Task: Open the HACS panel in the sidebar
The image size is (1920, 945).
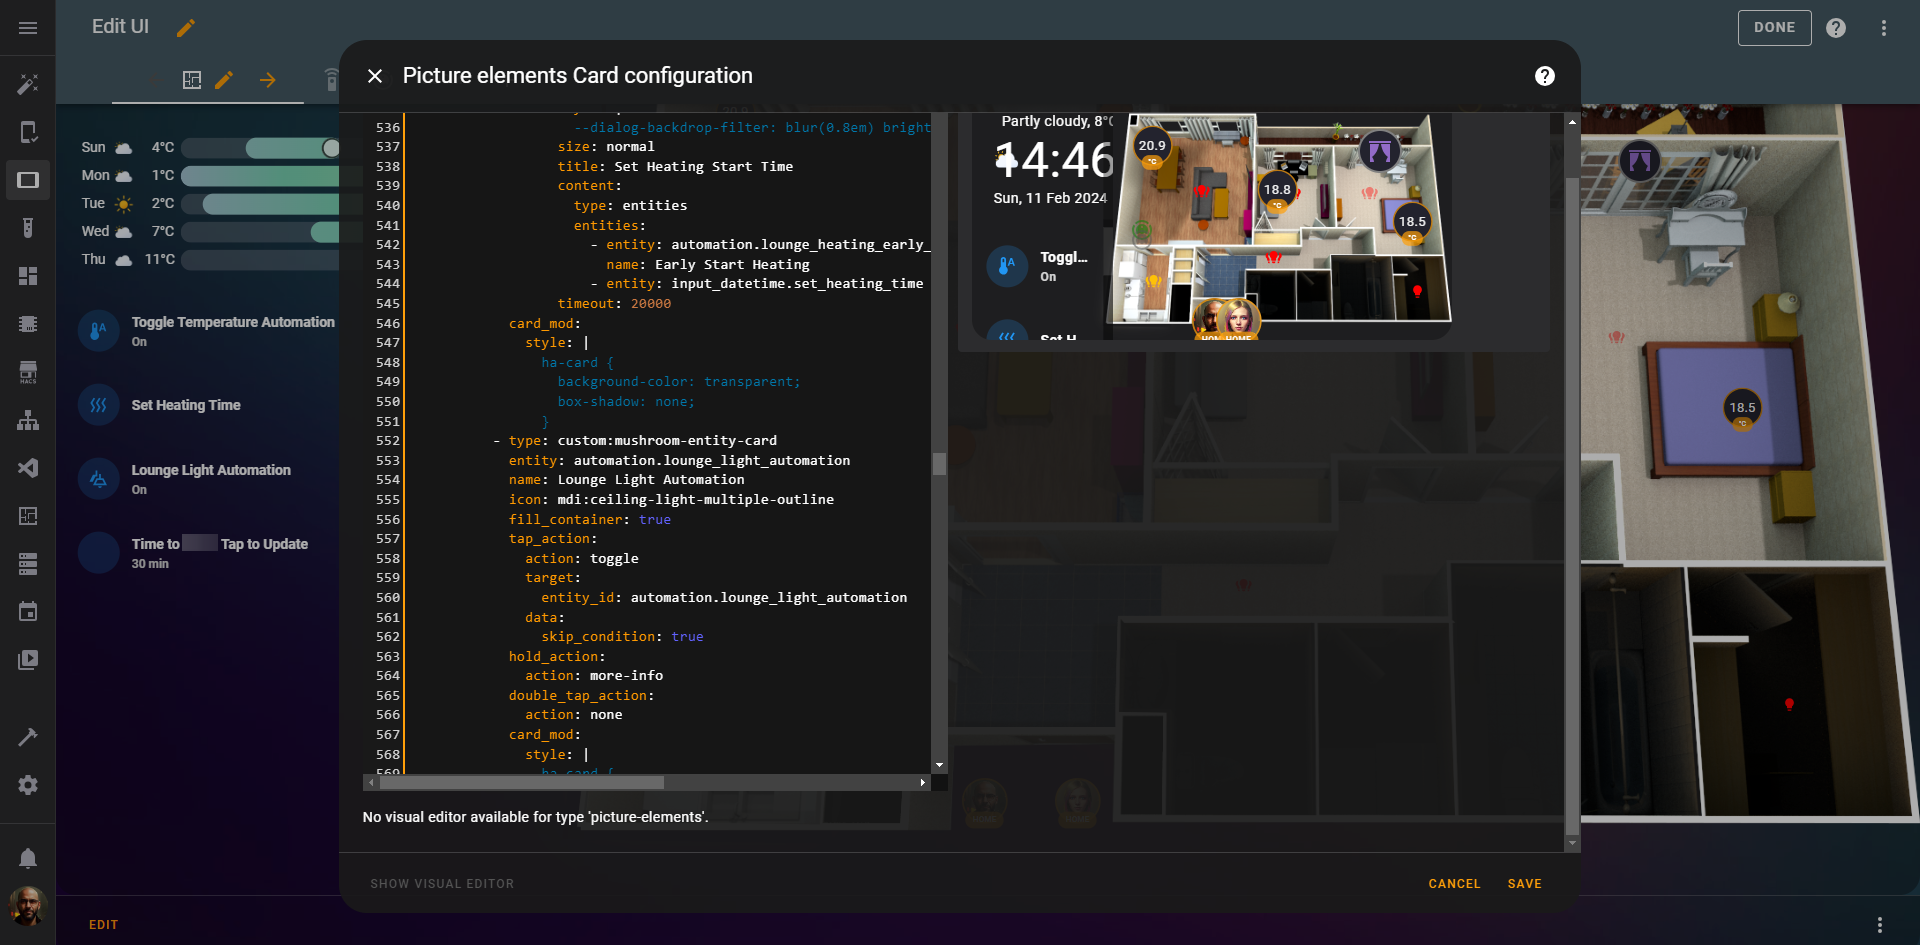Action: 28,372
